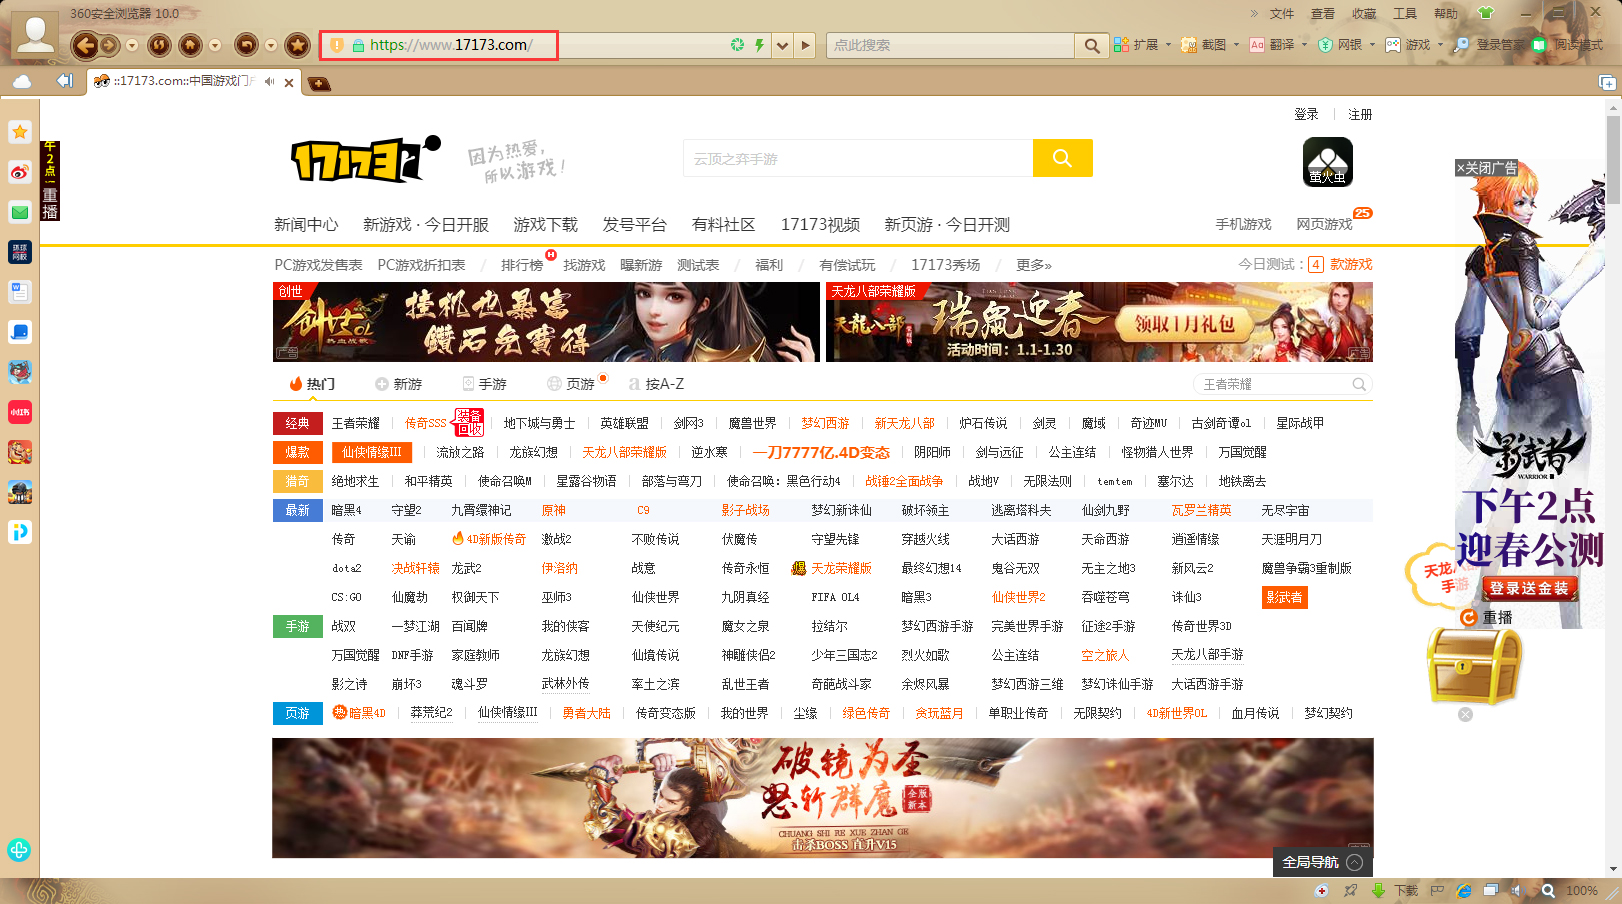This screenshot has width=1622, height=904.
Task: Open the 截图 screenshot dropdown arrow
Action: 1236,45
